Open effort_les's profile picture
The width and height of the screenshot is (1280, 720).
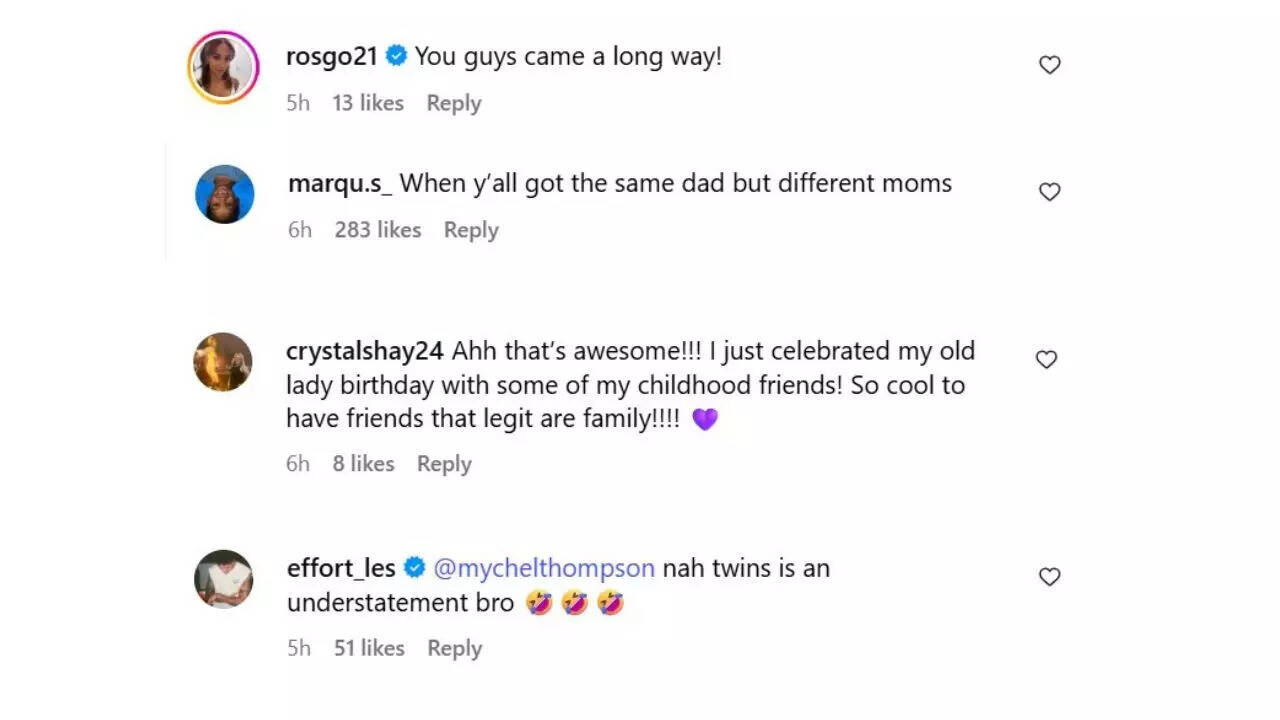click(223, 579)
